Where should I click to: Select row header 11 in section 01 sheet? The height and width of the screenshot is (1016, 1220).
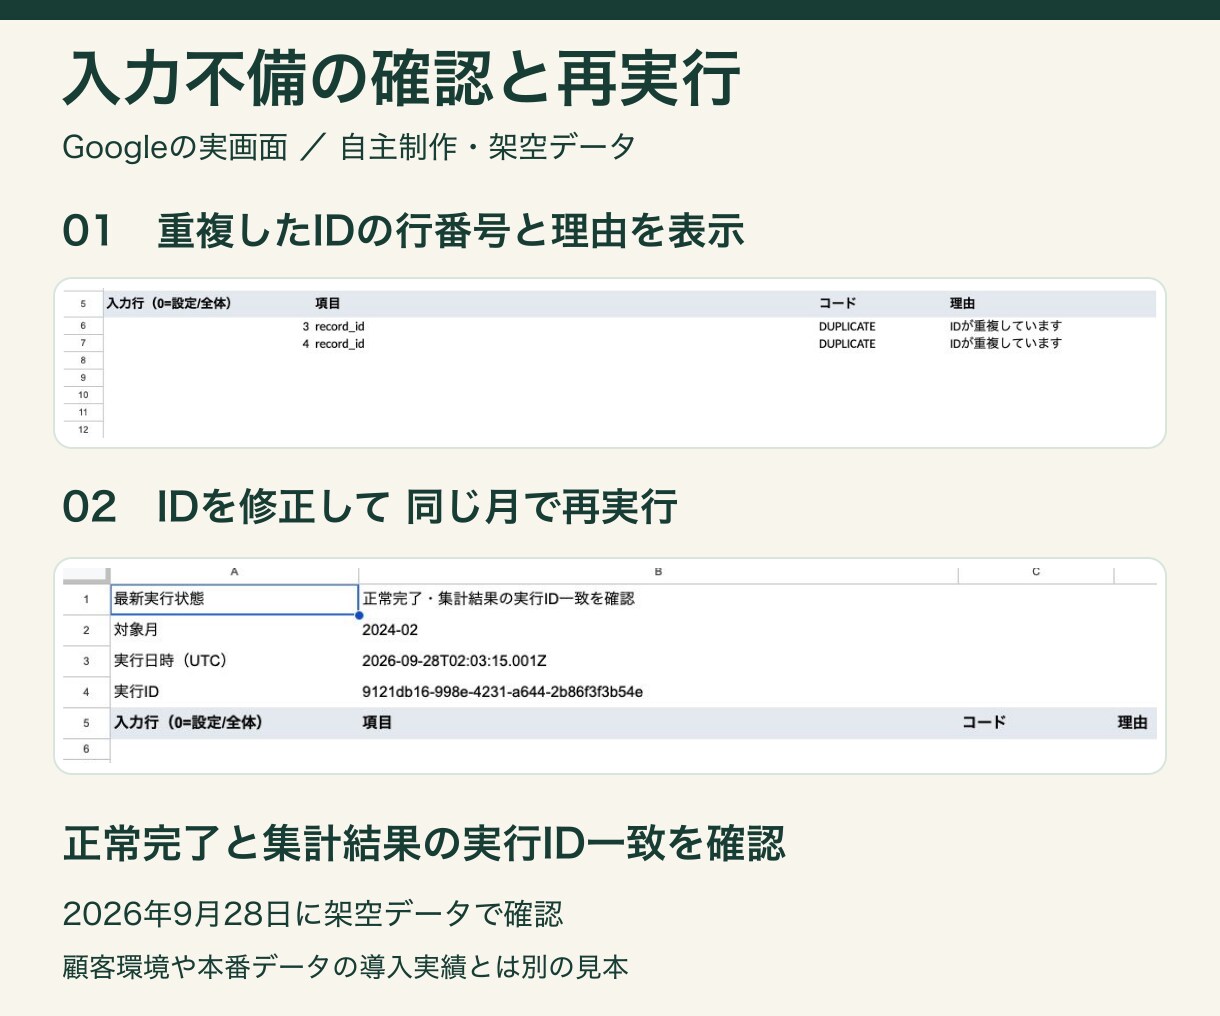pos(83,412)
